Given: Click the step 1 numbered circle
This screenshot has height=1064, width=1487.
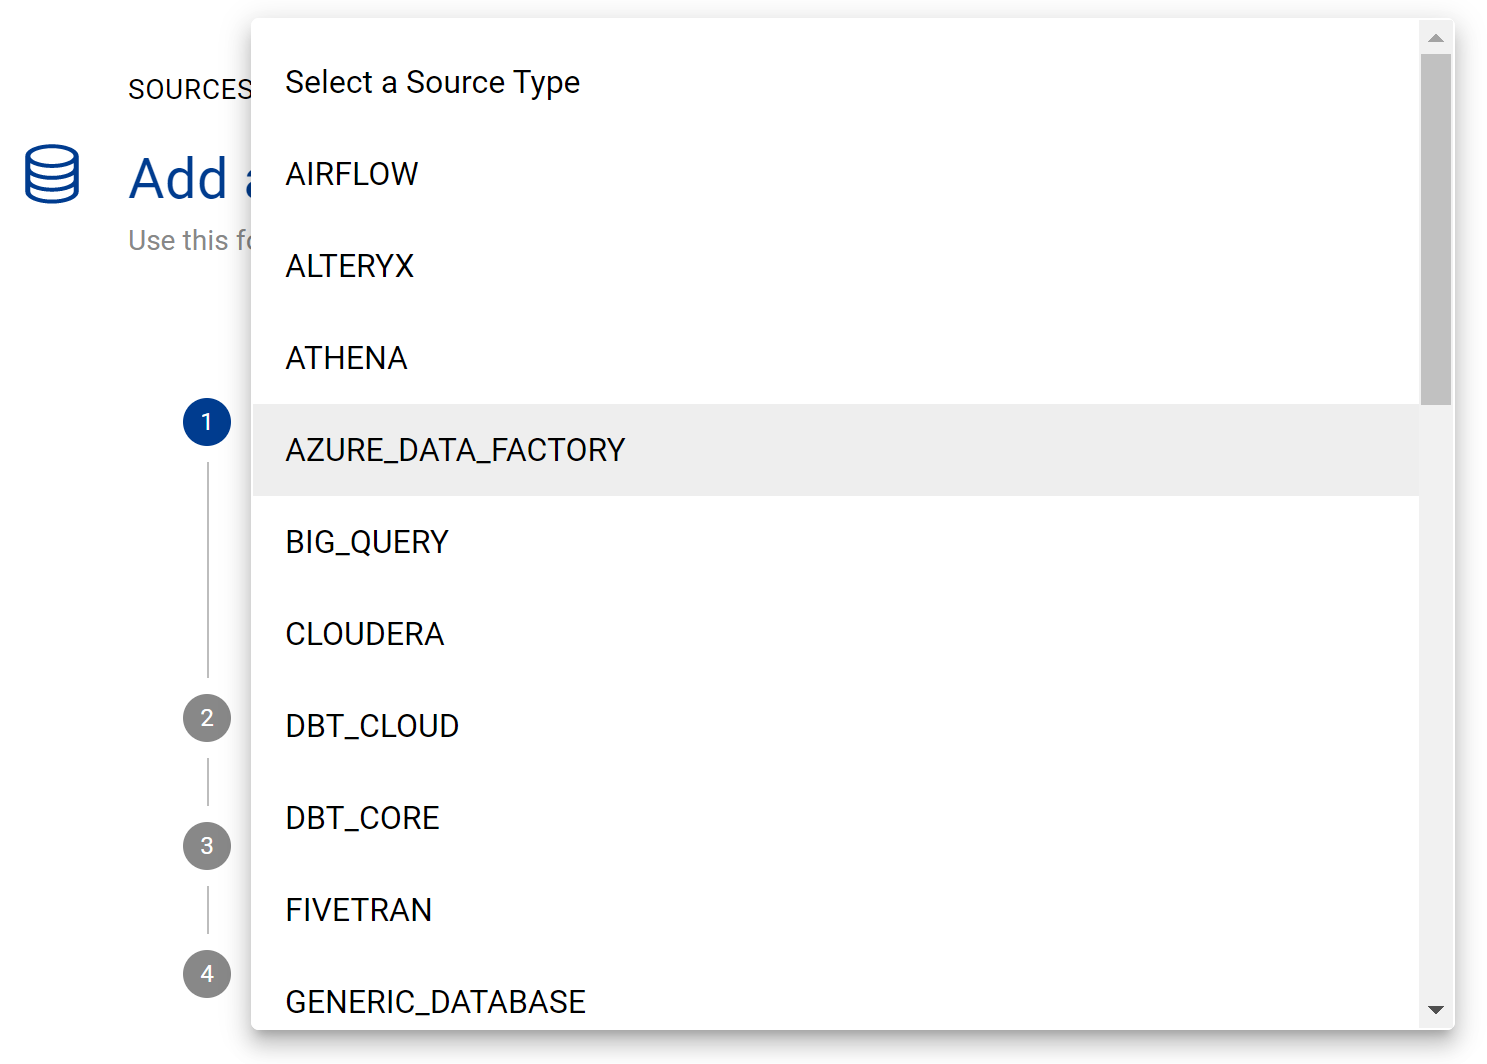Looking at the screenshot, I should point(207,422).
